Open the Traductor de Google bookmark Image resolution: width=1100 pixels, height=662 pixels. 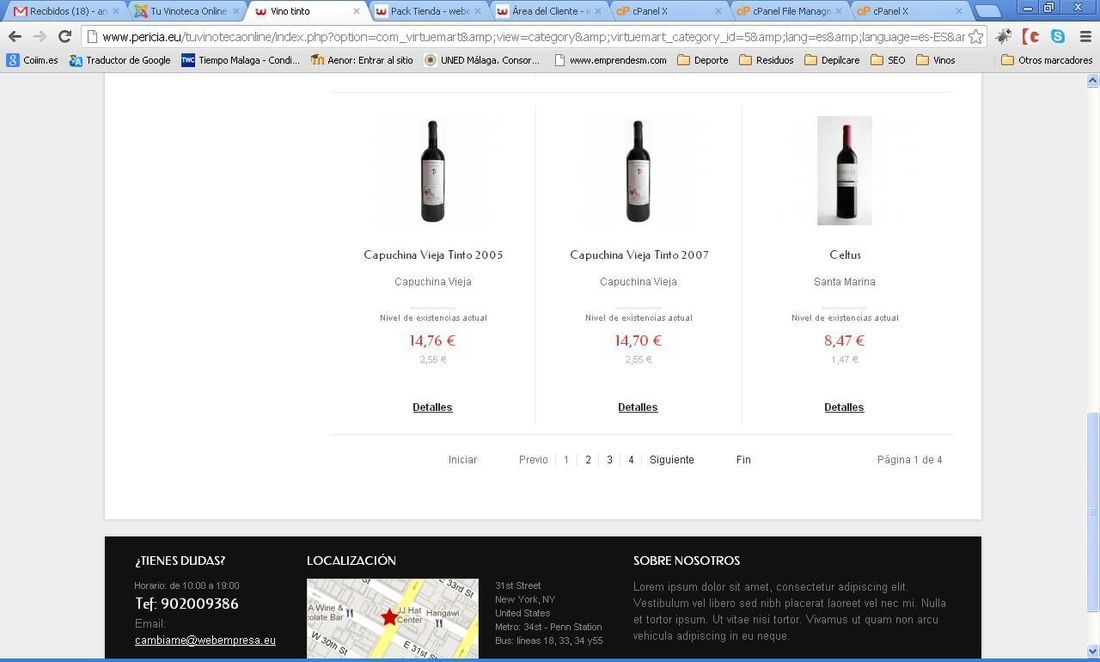120,60
